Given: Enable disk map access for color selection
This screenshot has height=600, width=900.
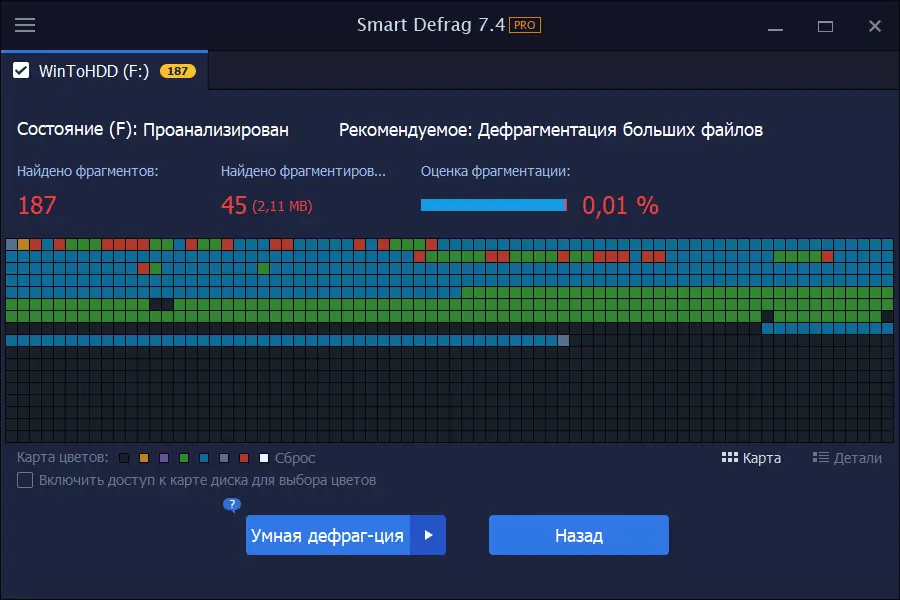Looking at the screenshot, I should click(x=25, y=480).
